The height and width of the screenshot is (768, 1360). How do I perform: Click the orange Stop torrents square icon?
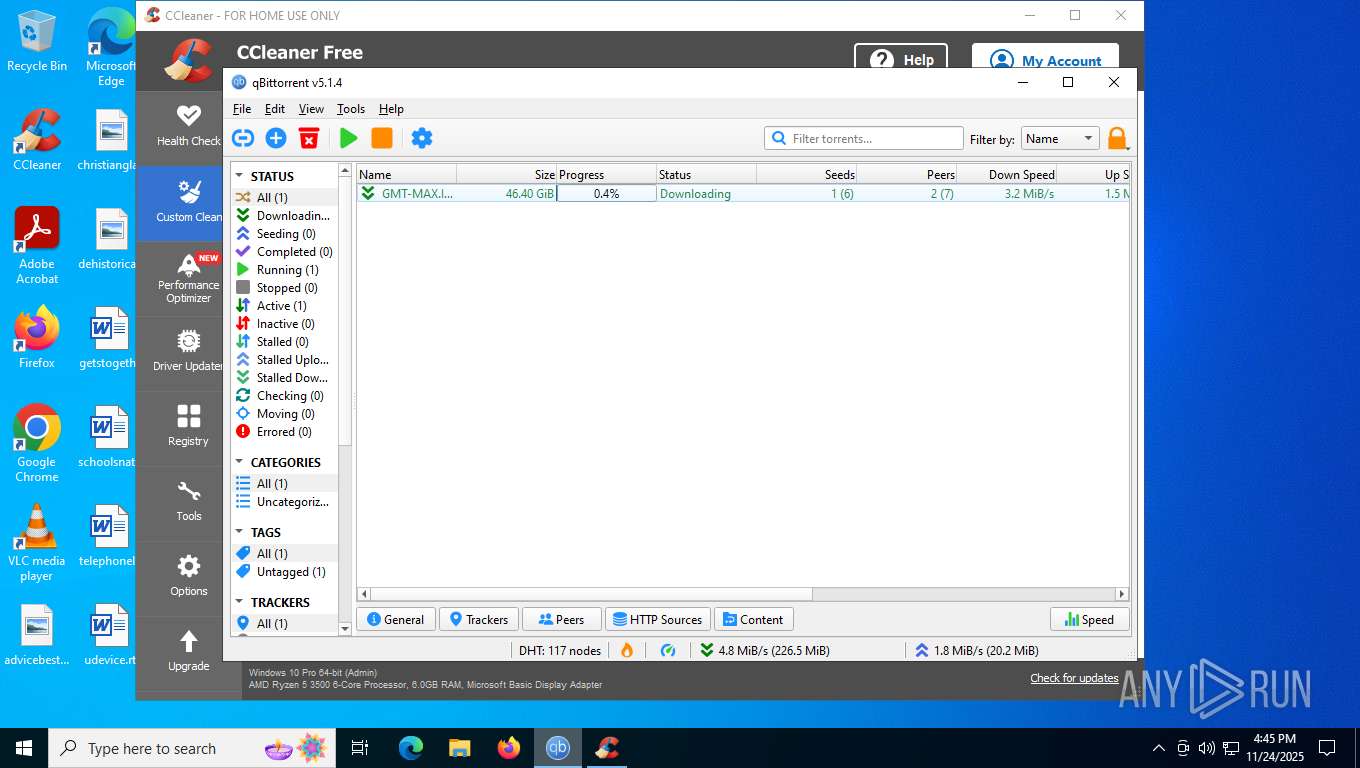[382, 138]
